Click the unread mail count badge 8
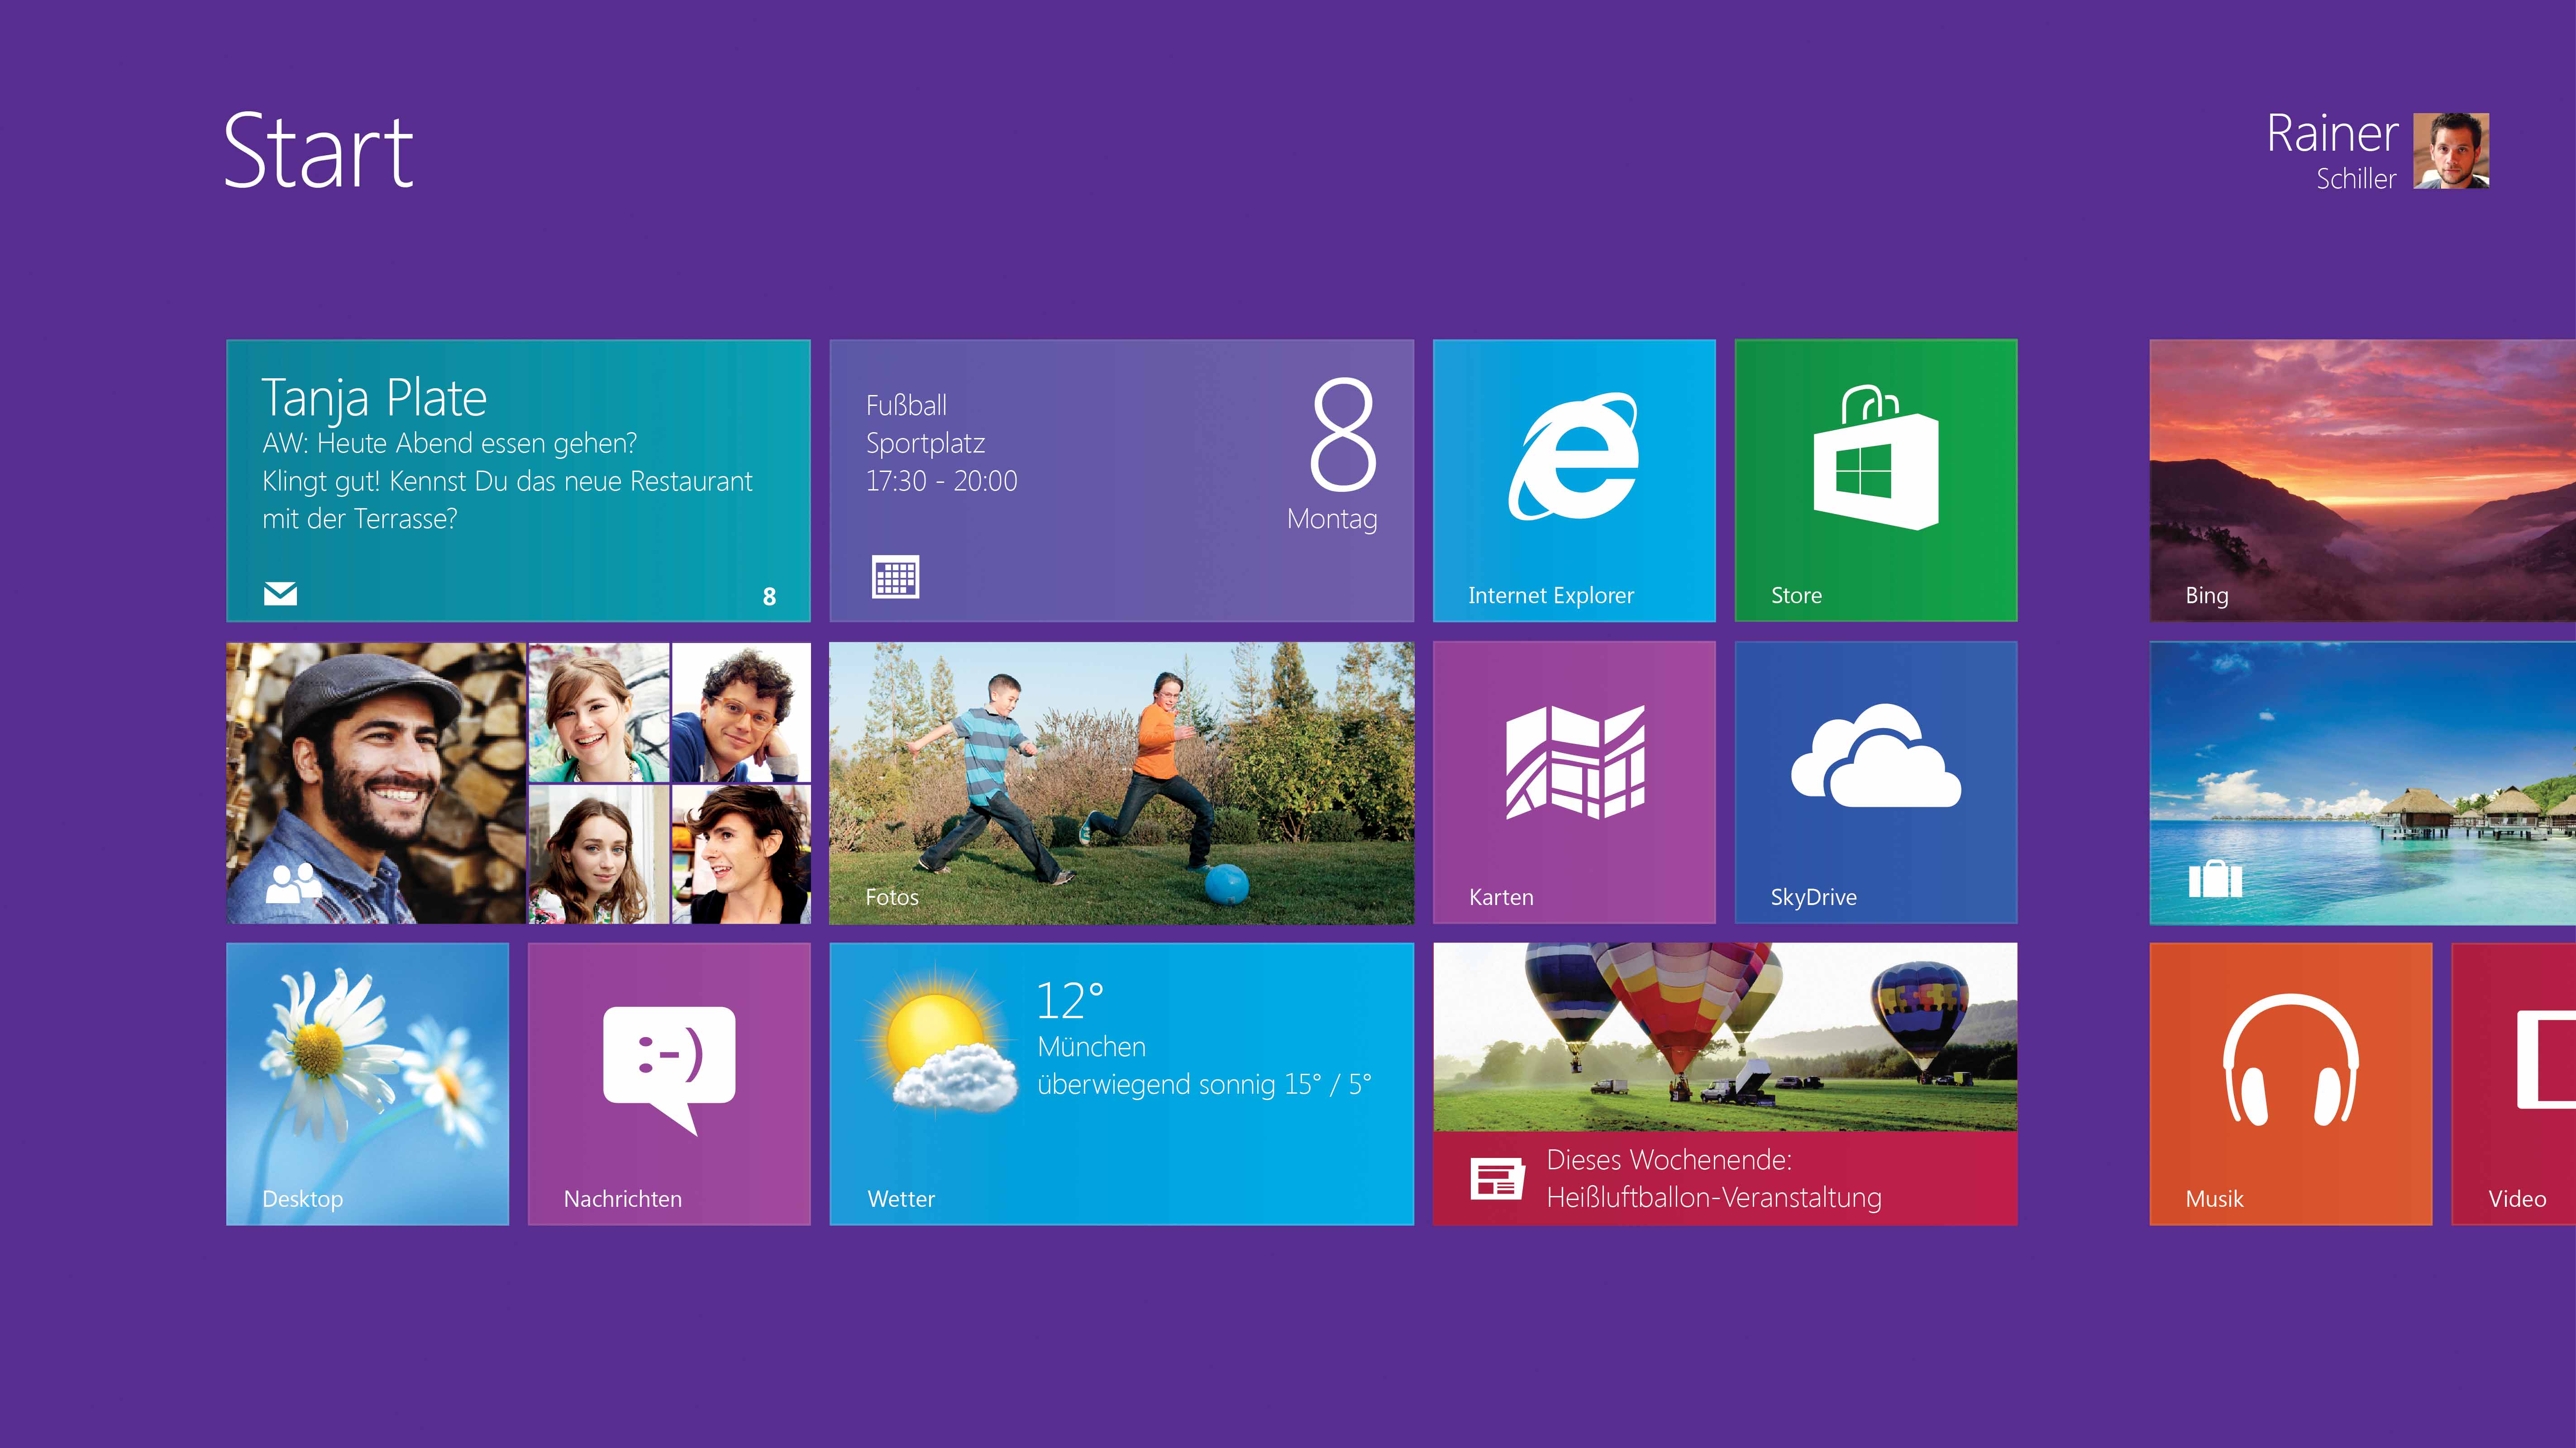 click(x=769, y=597)
